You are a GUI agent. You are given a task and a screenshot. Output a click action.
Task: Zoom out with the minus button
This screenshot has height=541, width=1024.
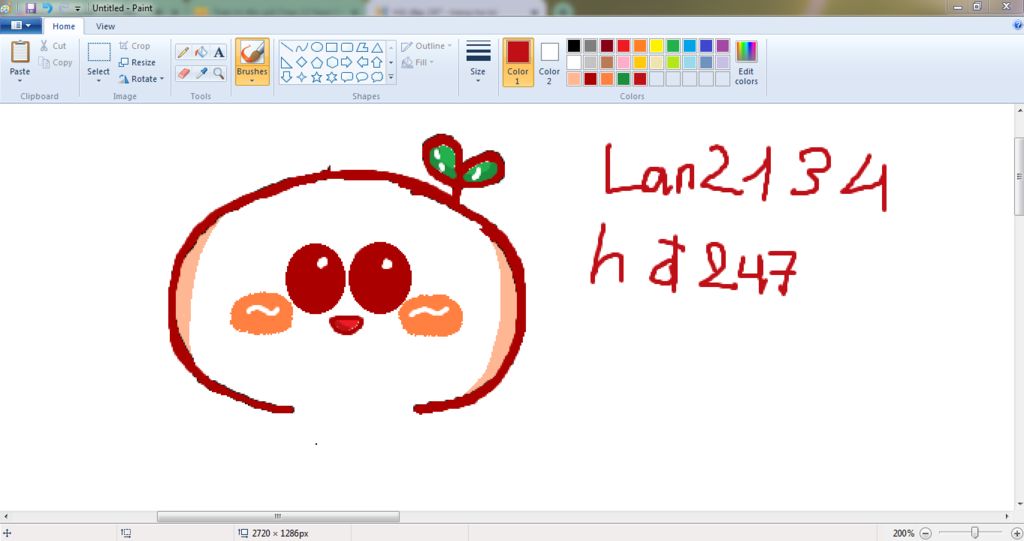point(925,533)
